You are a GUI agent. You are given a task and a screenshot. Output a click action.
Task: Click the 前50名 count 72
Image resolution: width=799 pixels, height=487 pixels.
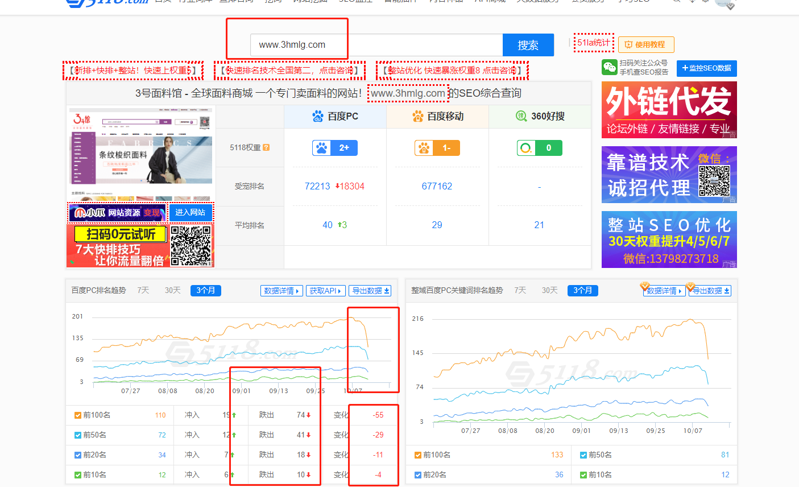click(x=162, y=435)
